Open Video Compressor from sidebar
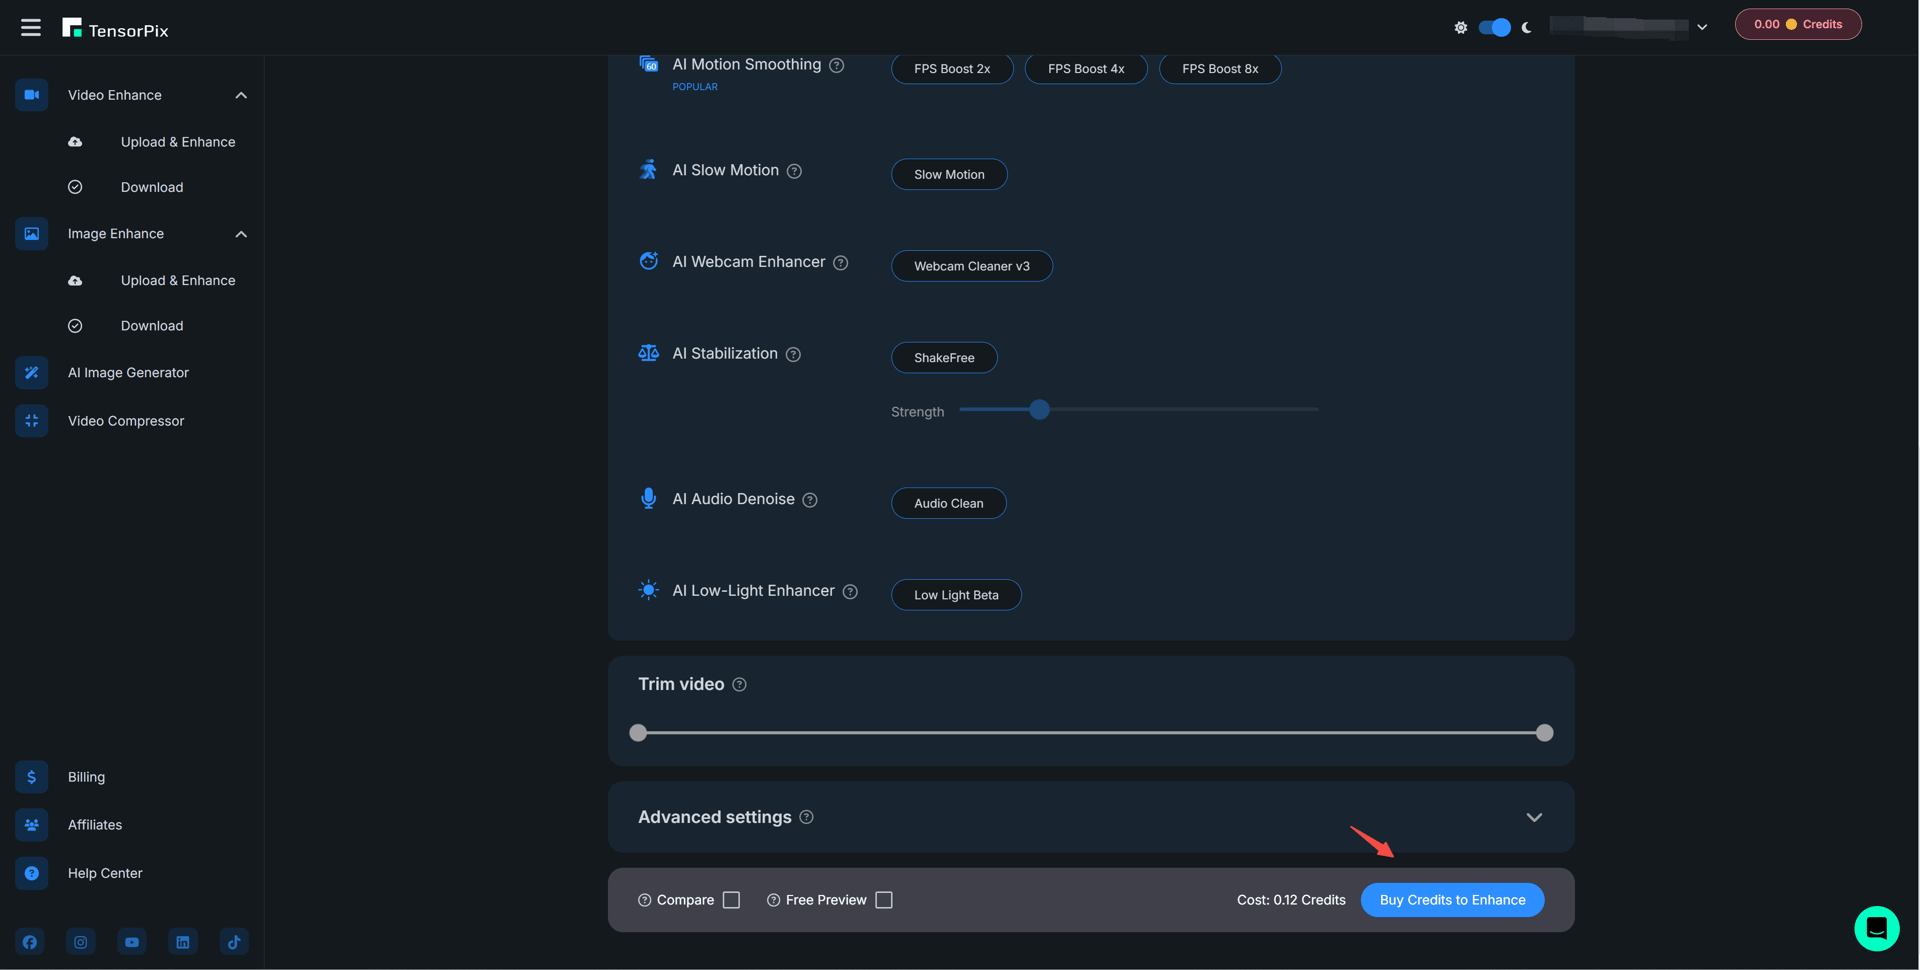1920x970 pixels. coord(126,421)
